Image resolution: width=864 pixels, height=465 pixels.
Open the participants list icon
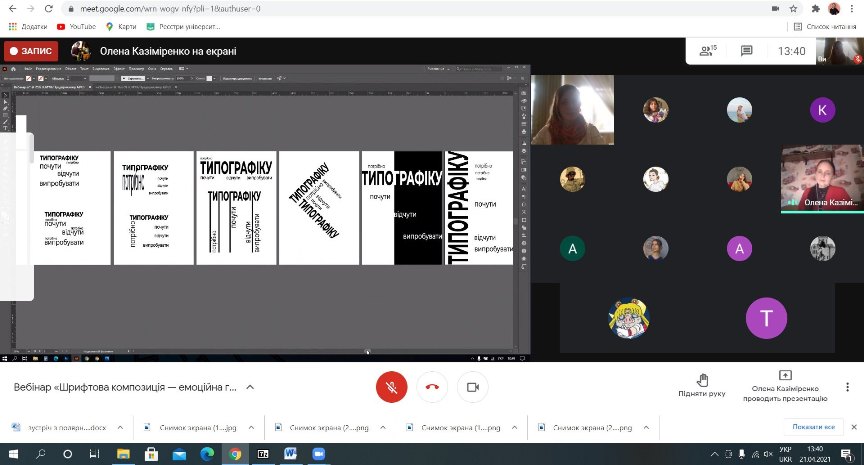pyautogui.click(x=708, y=51)
